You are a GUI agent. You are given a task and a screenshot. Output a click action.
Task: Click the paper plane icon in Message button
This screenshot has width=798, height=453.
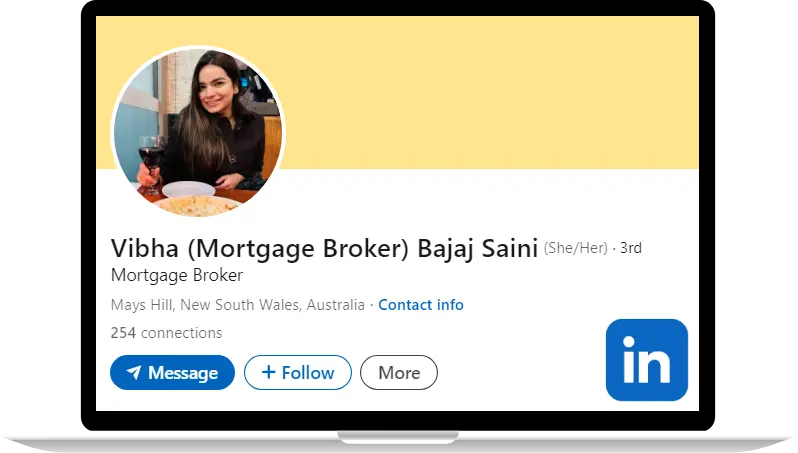pos(133,373)
